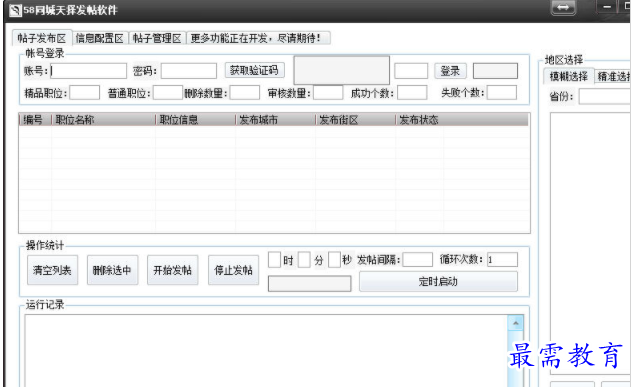Click the 时 hour input box
Viewport: 631px width, 387px height.
[x=274, y=259]
